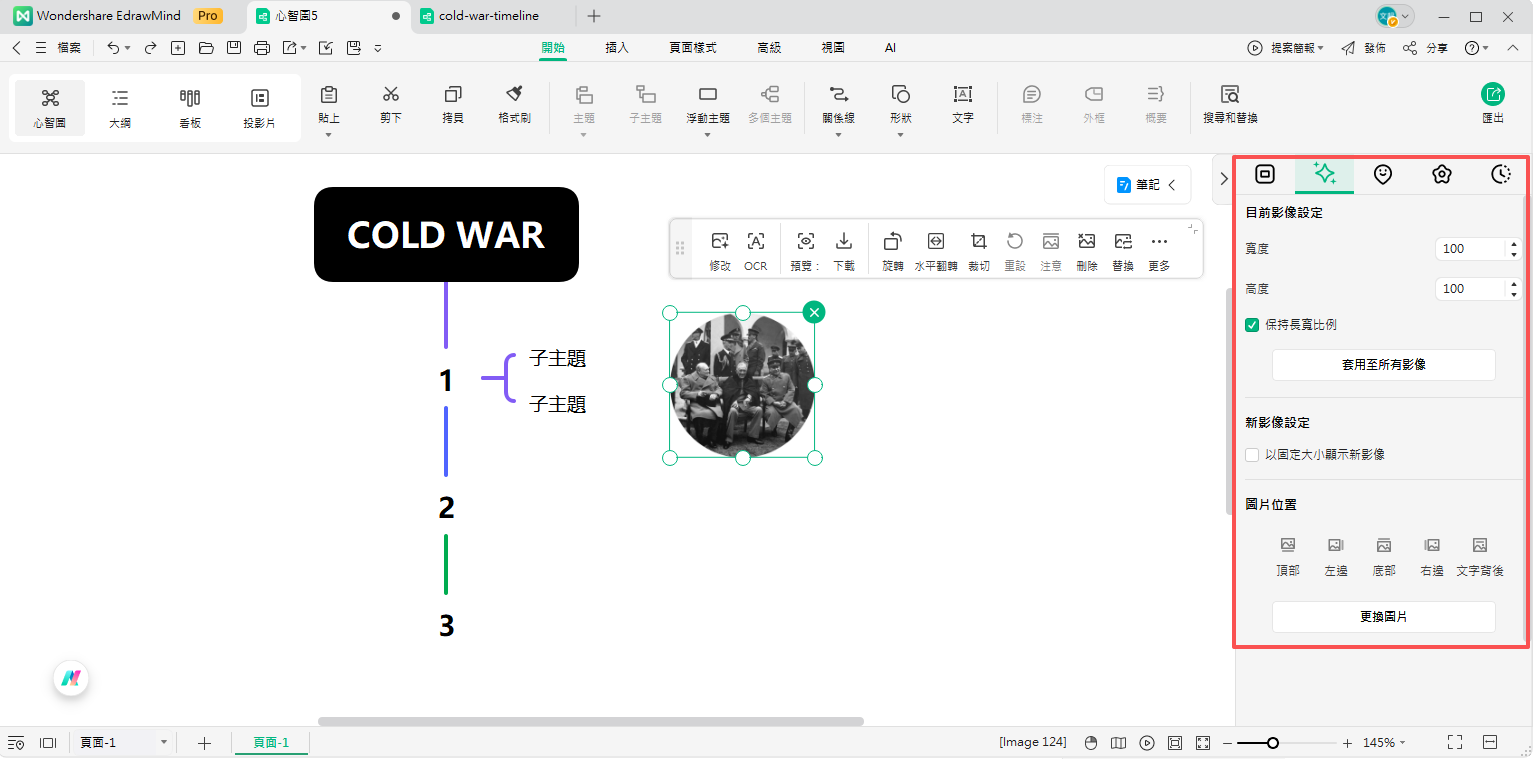Click the 格式刷 format painter

pos(514,103)
